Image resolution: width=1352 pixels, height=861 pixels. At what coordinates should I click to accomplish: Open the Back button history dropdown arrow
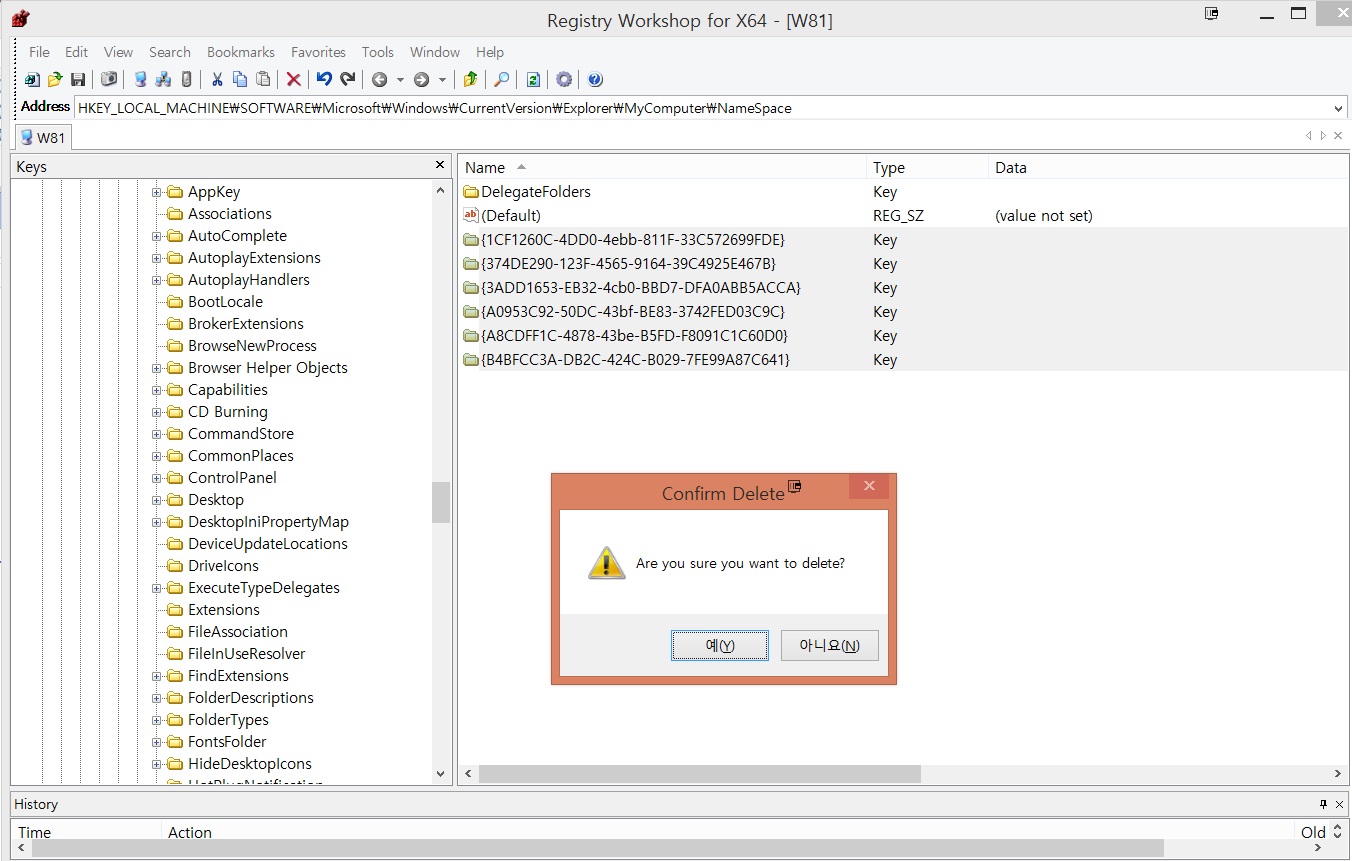click(400, 80)
